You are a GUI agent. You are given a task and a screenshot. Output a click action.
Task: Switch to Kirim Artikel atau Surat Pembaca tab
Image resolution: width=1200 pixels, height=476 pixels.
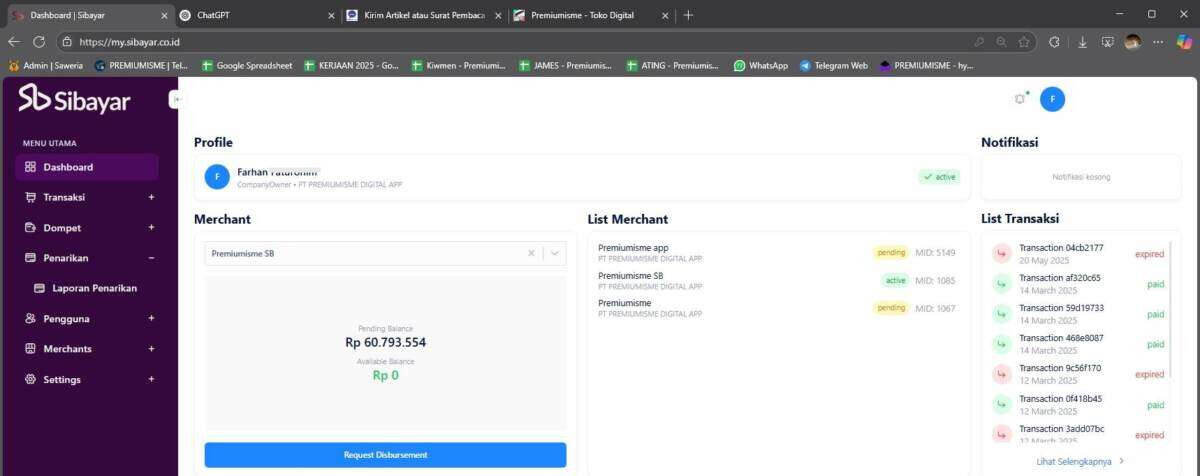tap(424, 15)
